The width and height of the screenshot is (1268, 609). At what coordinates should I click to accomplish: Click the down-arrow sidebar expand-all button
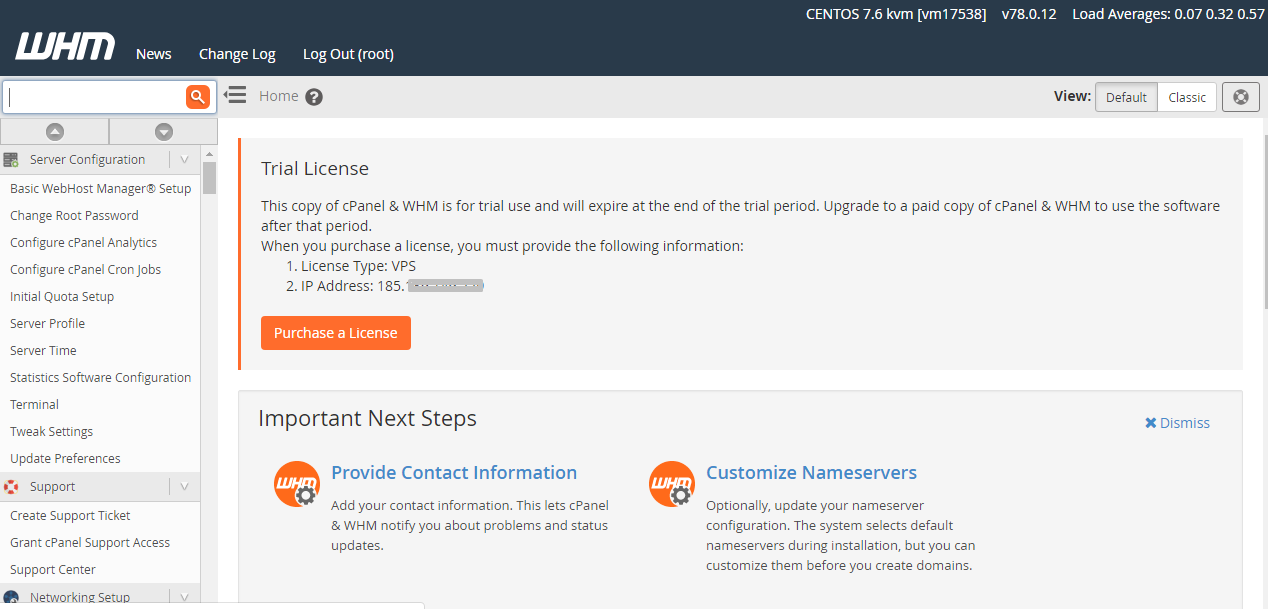coord(164,131)
